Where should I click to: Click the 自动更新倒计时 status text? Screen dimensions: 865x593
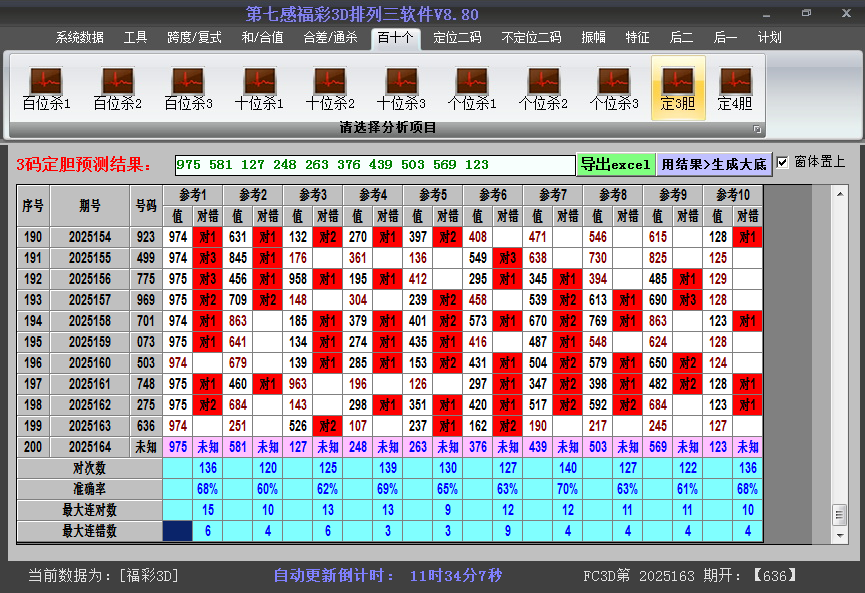(387, 576)
